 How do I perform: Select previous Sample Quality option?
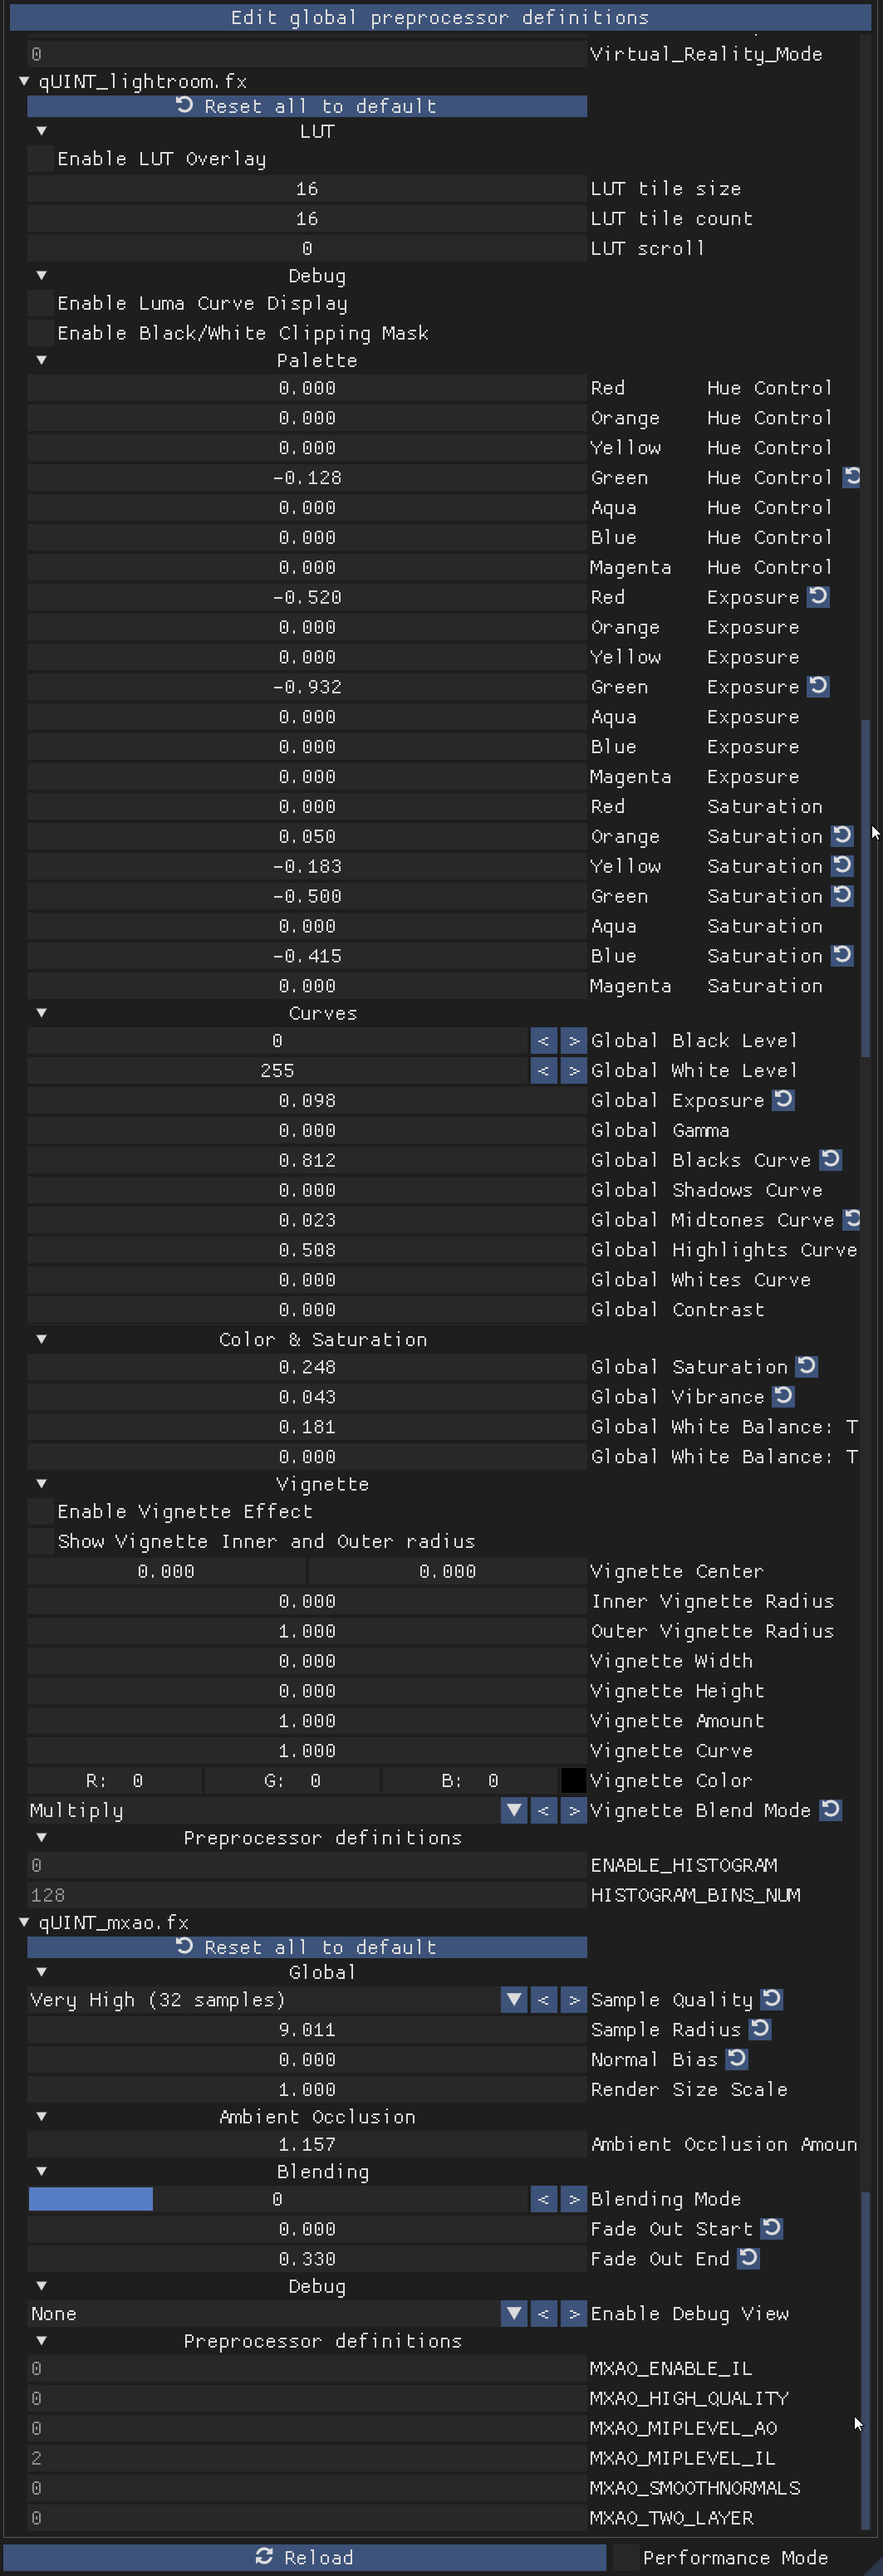[543, 2000]
